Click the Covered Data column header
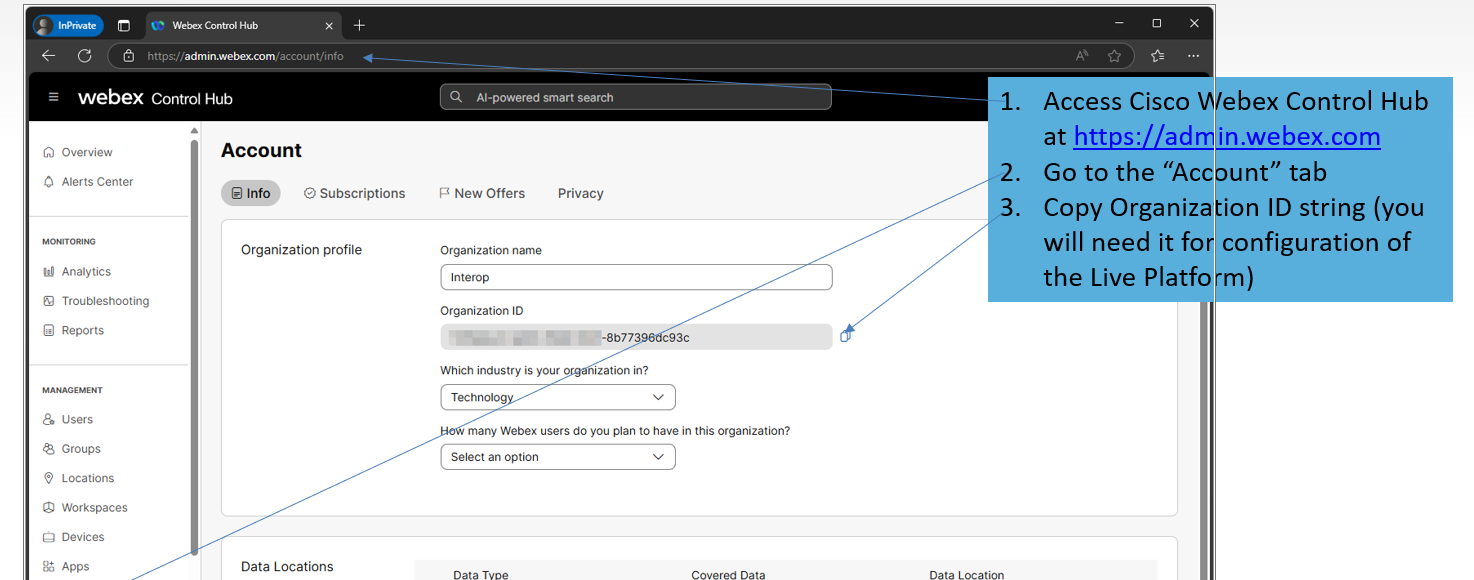 click(x=728, y=574)
